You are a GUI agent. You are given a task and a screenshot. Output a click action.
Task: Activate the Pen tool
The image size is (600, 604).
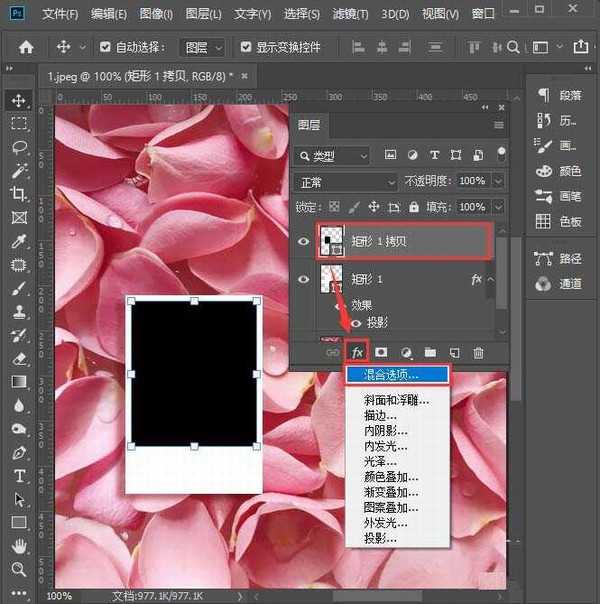(19, 452)
